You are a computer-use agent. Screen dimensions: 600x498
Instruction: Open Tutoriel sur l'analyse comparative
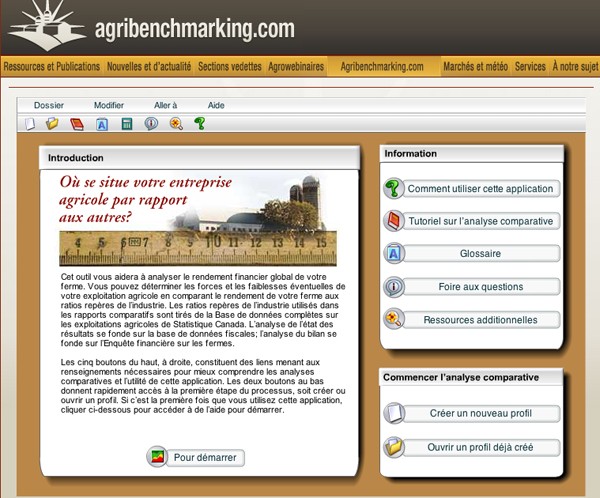coord(480,221)
